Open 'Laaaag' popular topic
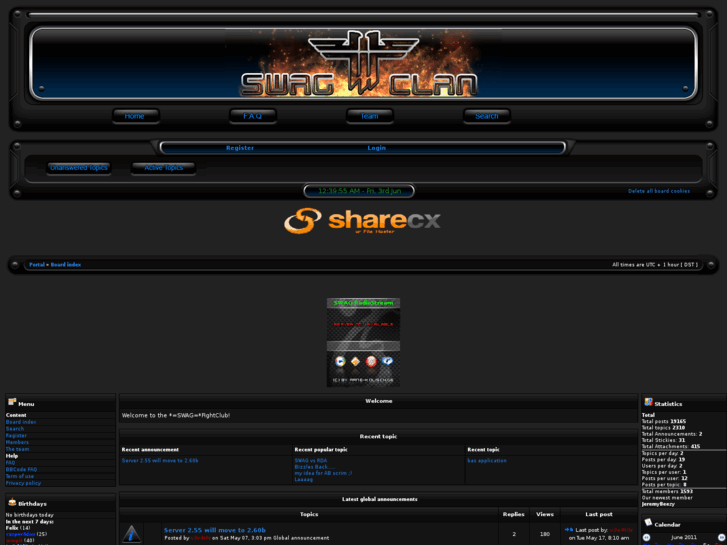 tap(304, 480)
